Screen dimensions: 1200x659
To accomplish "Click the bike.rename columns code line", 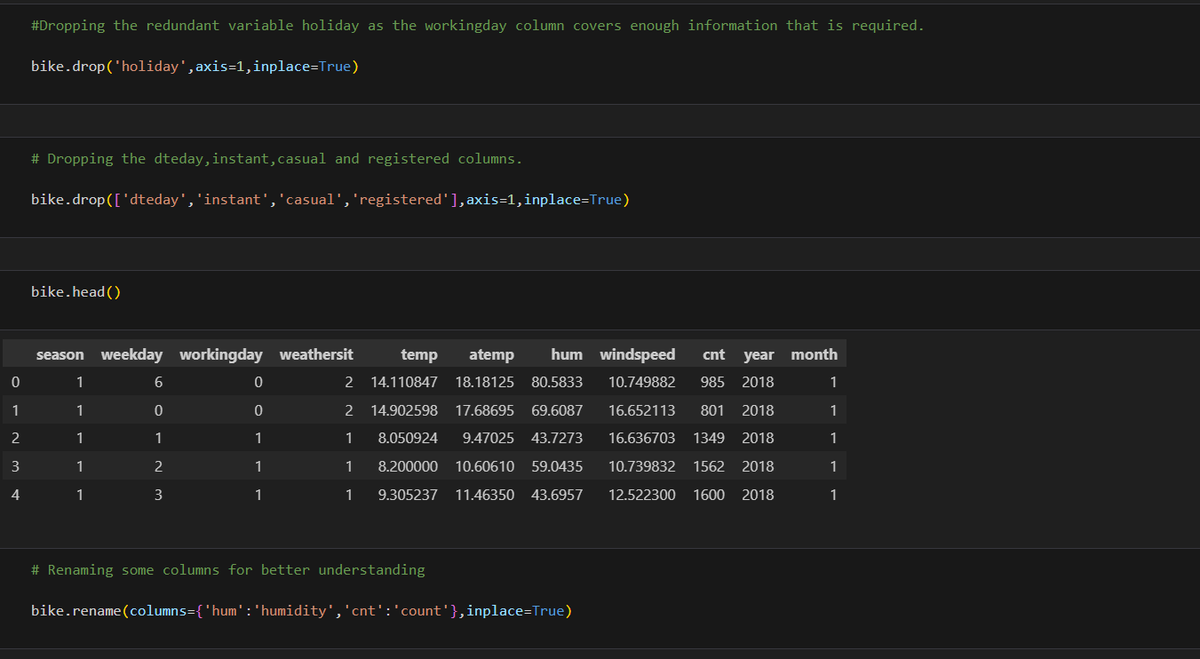I will [x=302, y=611].
